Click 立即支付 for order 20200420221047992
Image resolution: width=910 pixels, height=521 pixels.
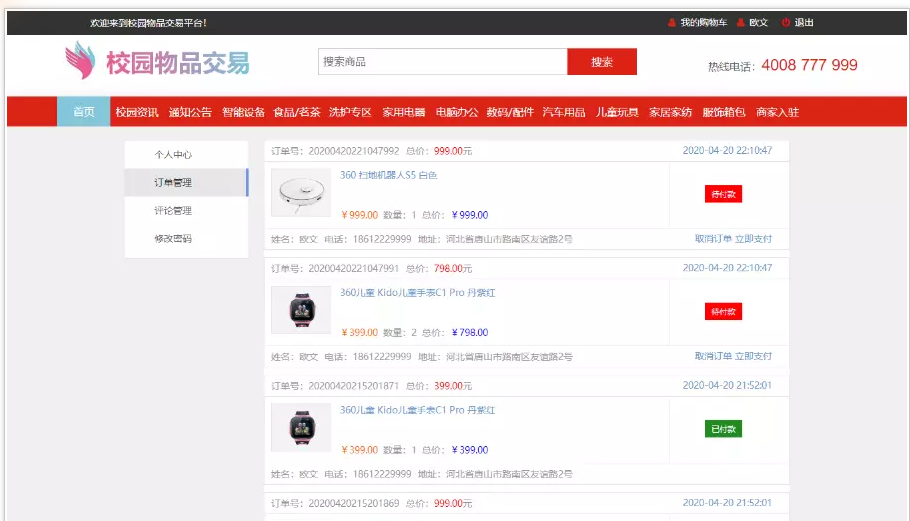tap(753, 238)
